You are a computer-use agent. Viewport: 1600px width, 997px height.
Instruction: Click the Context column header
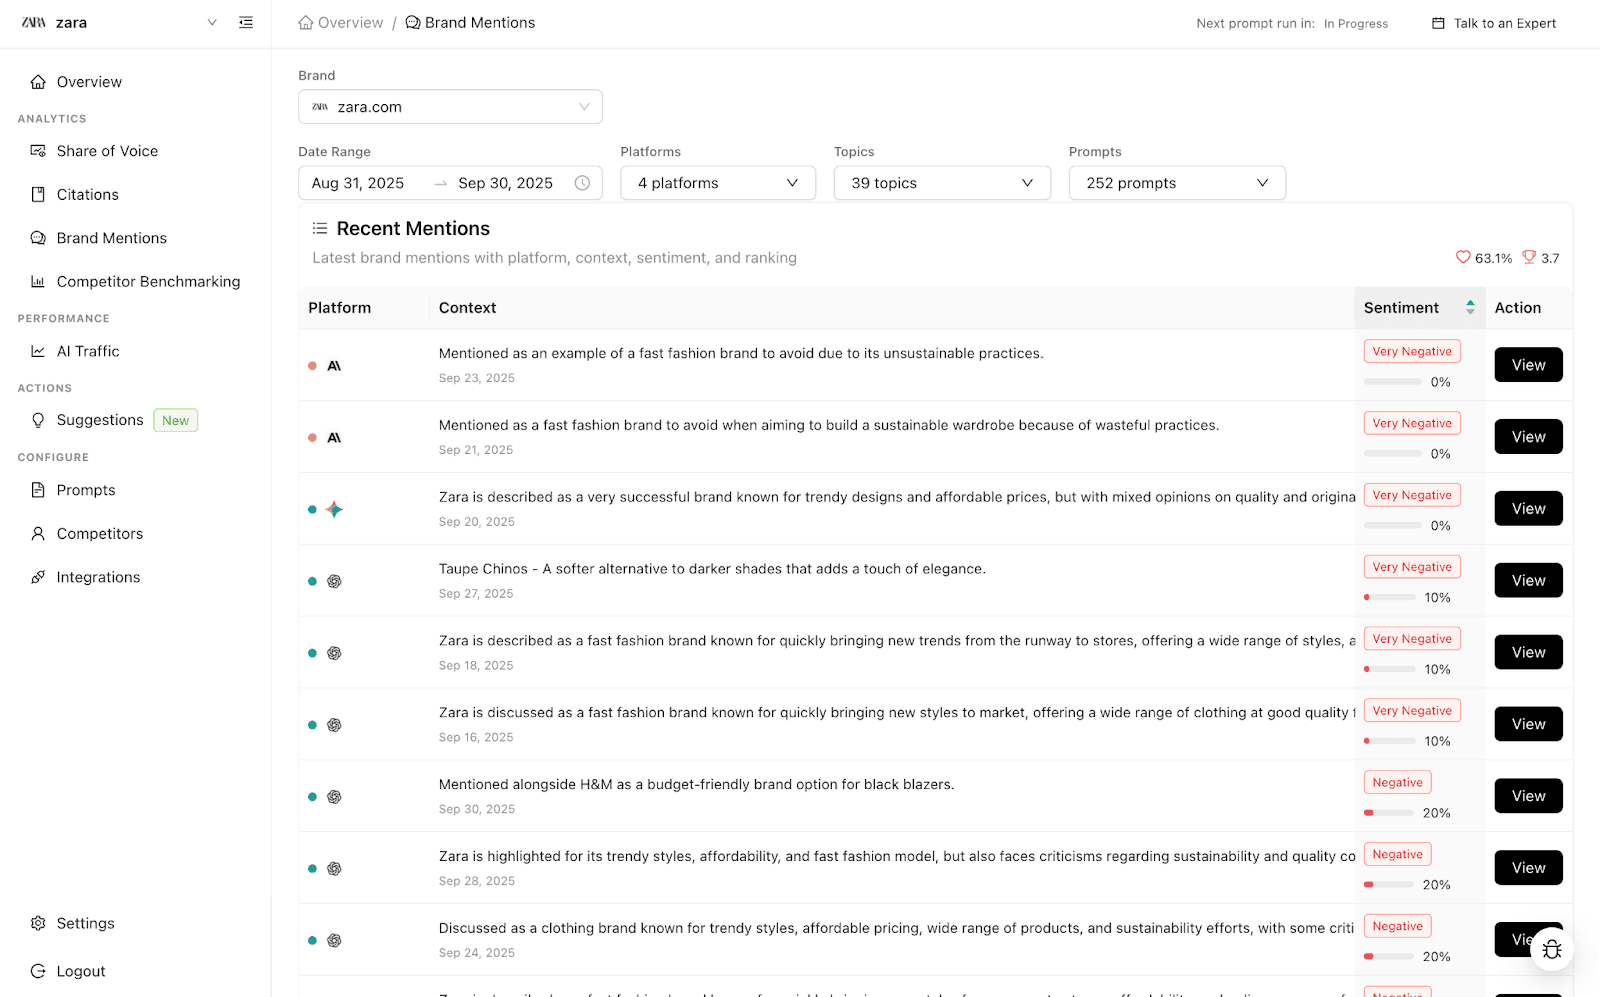(467, 308)
